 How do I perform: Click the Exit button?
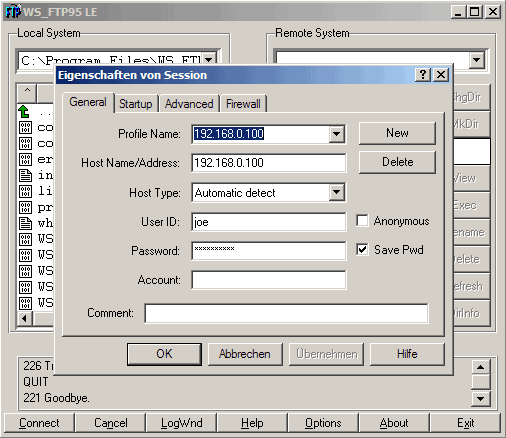point(465,423)
